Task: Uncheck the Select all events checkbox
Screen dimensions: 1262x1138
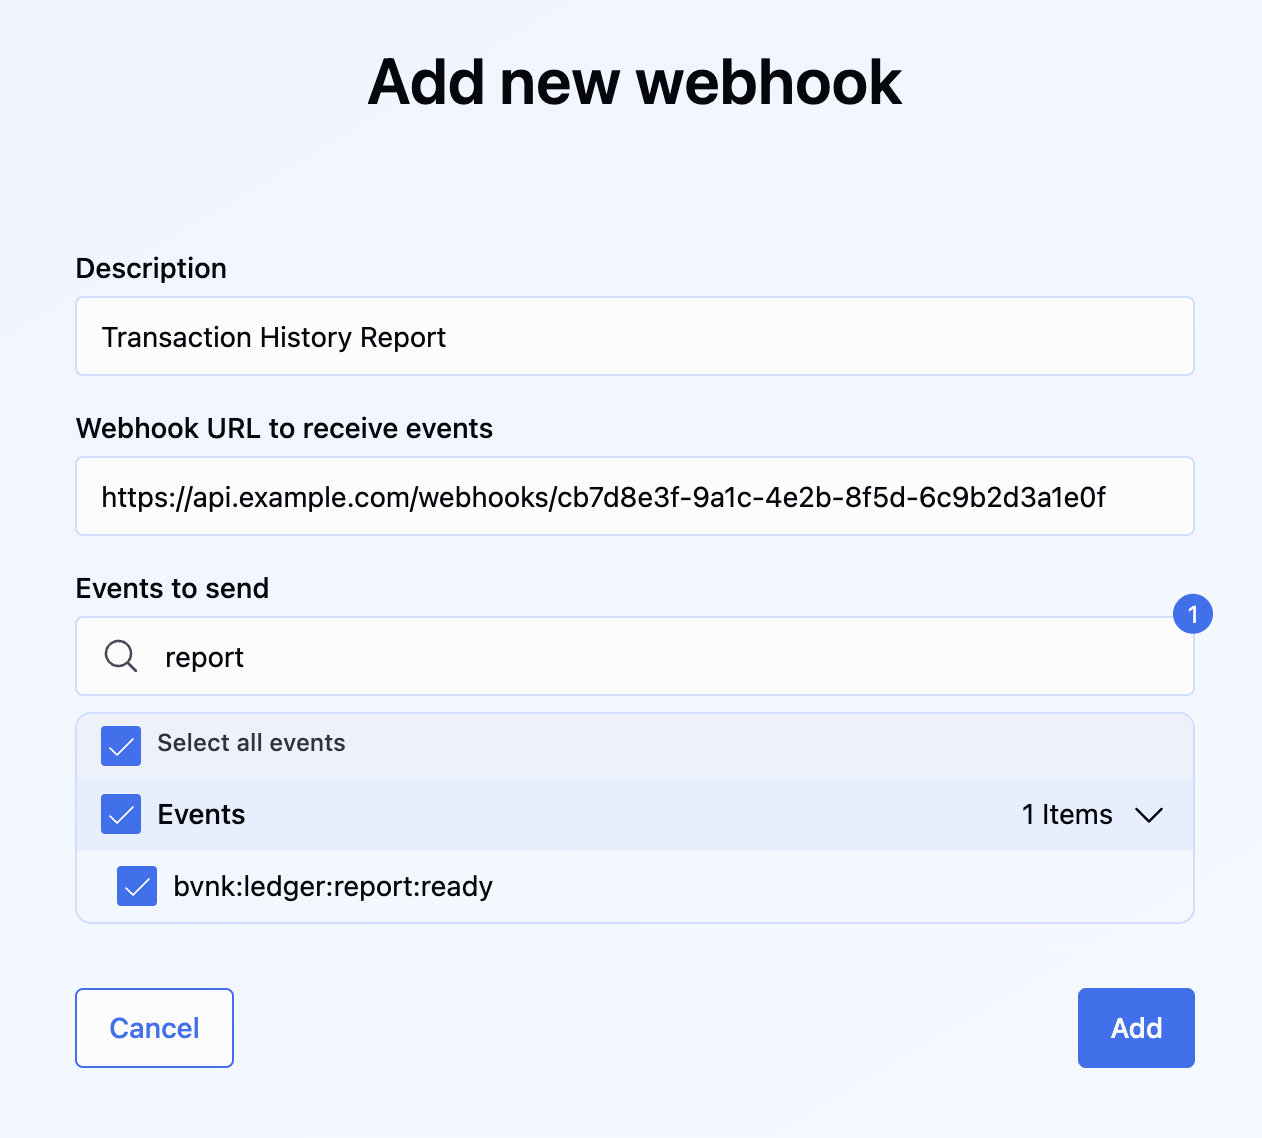Action: click(121, 746)
